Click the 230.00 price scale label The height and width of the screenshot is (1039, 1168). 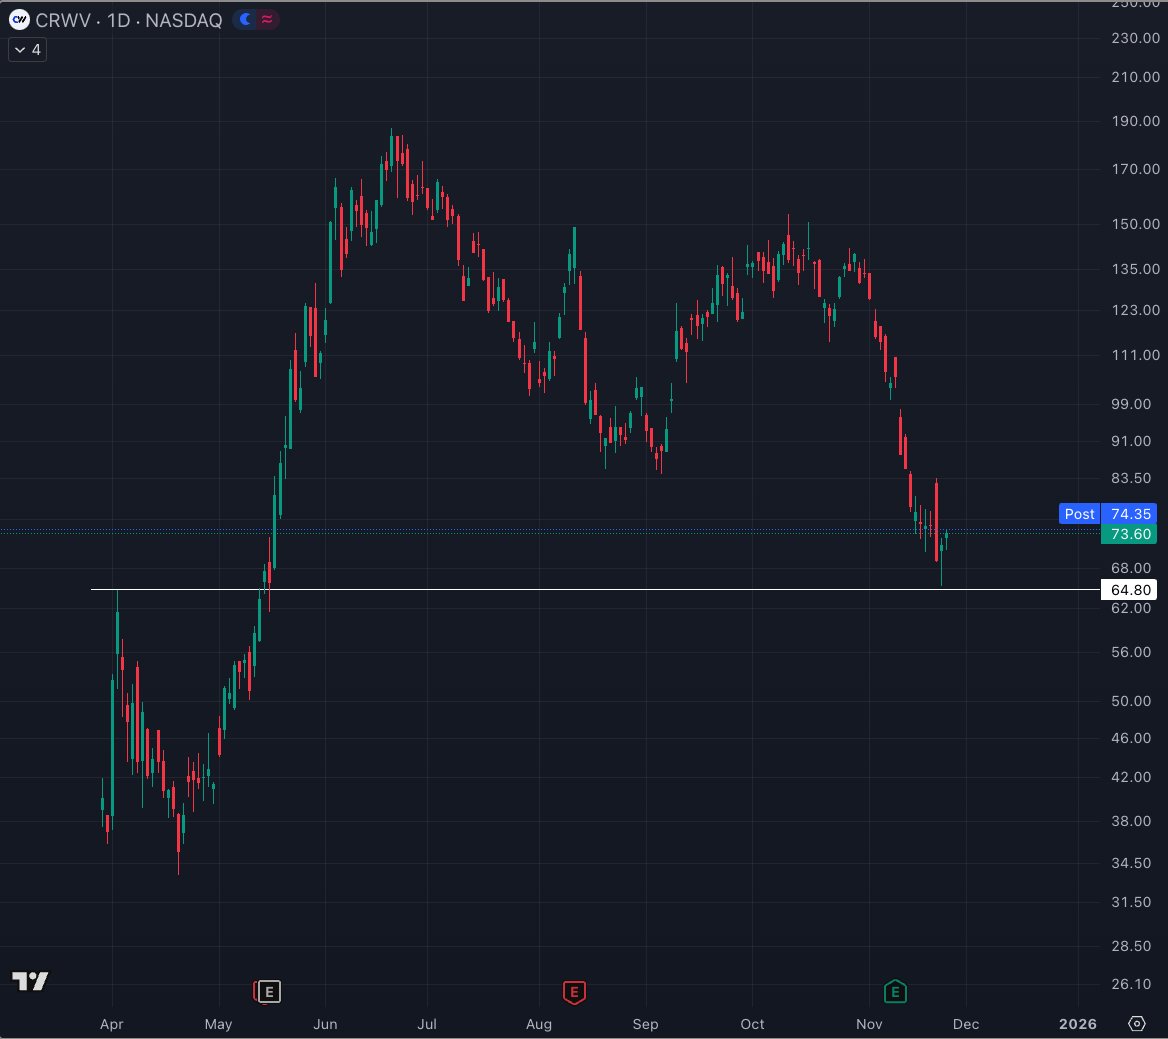pos(1135,38)
